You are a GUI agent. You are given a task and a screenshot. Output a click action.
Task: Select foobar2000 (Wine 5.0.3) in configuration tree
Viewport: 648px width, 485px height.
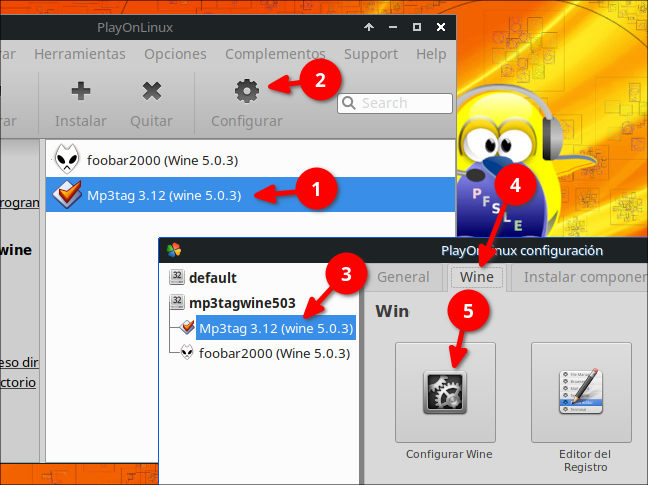(x=274, y=354)
